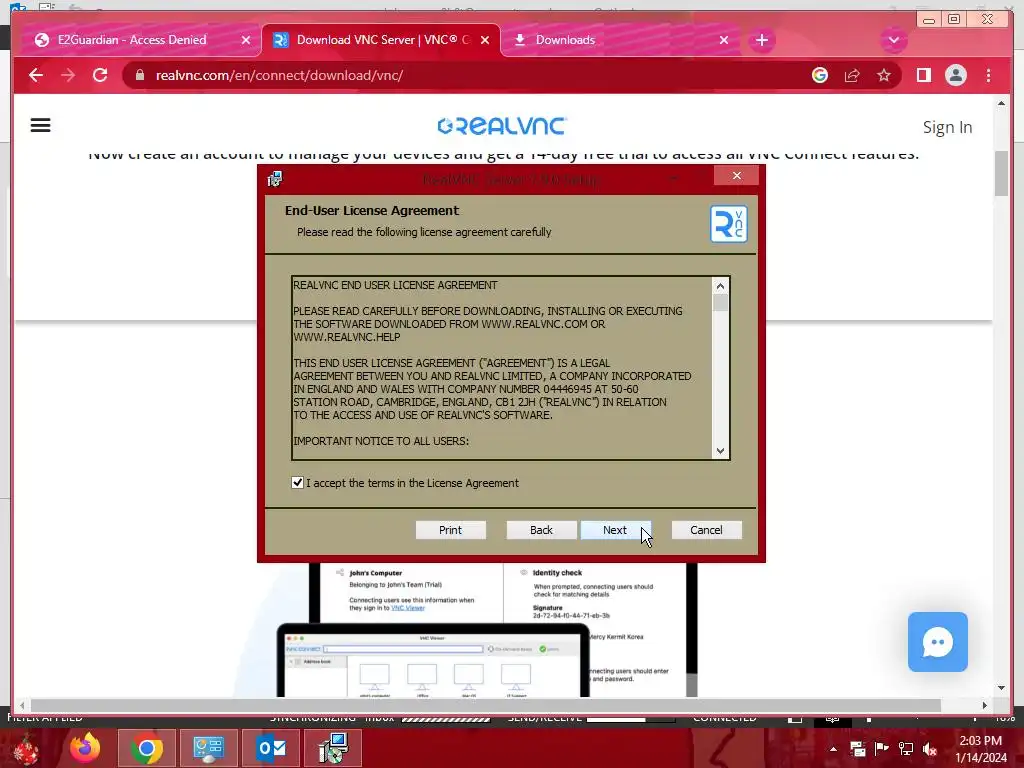Screen dimensions: 1024x768
Task: Click the Start button ornament icon
Action: (25, 748)
